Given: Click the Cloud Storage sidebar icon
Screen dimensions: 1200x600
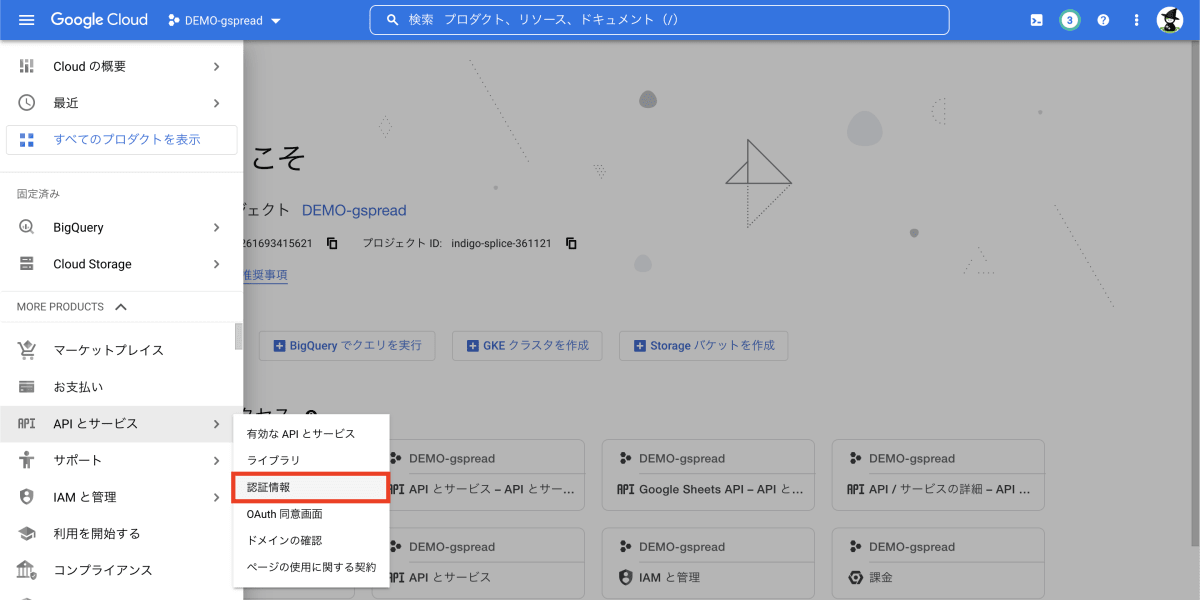Looking at the screenshot, I should tap(27, 264).
